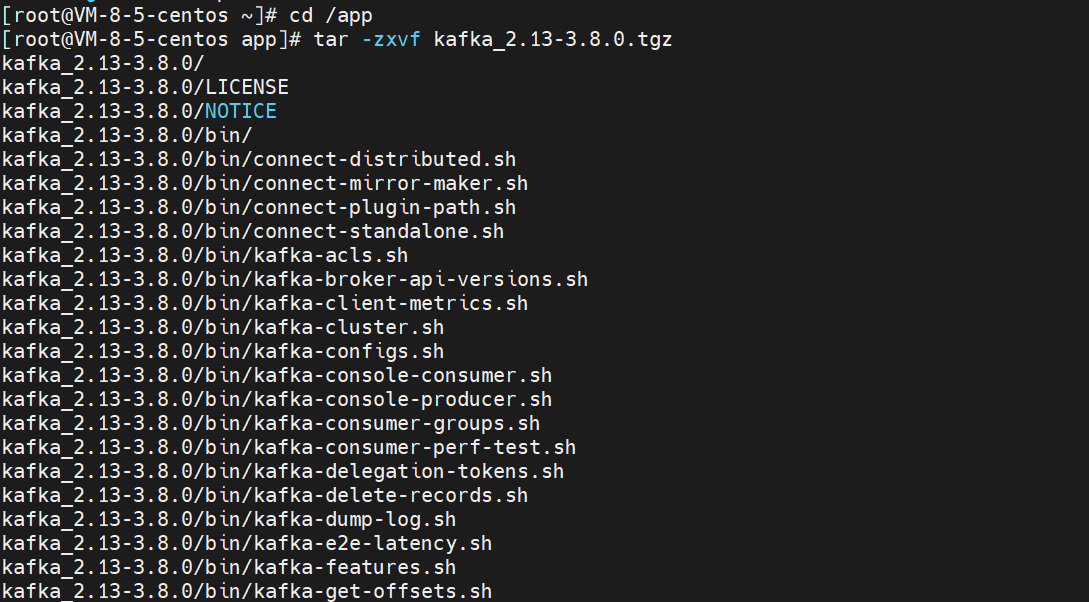Viewport: 1089px width, 602px height.
Task: Click the connect-standalone.sh entry
Action: (253, 231)
